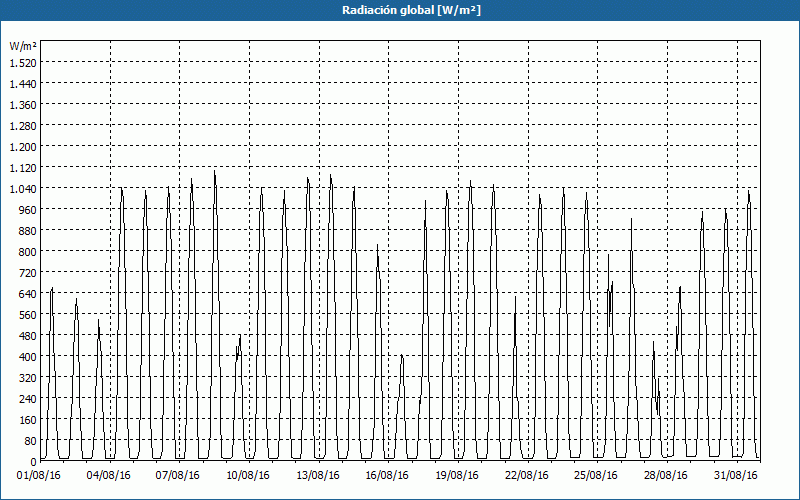Click the 560 y-axis label
800x500 pixels.
coord(28,315)
